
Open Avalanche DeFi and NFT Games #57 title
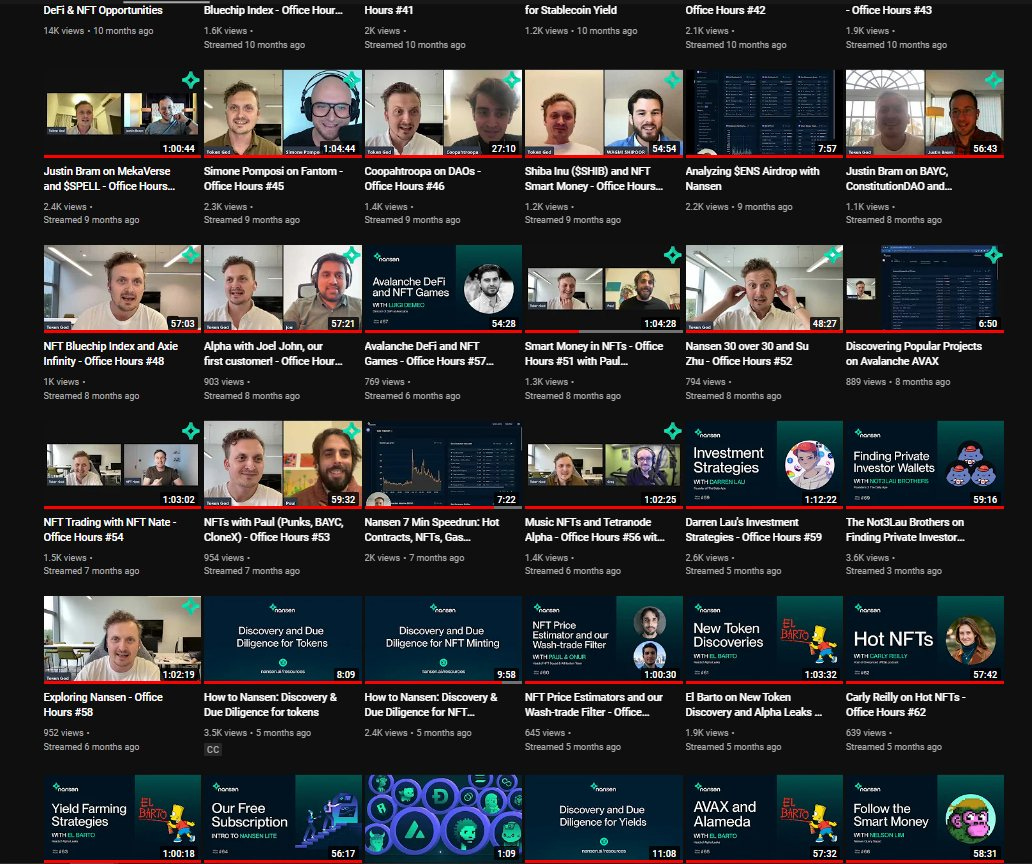429,353
